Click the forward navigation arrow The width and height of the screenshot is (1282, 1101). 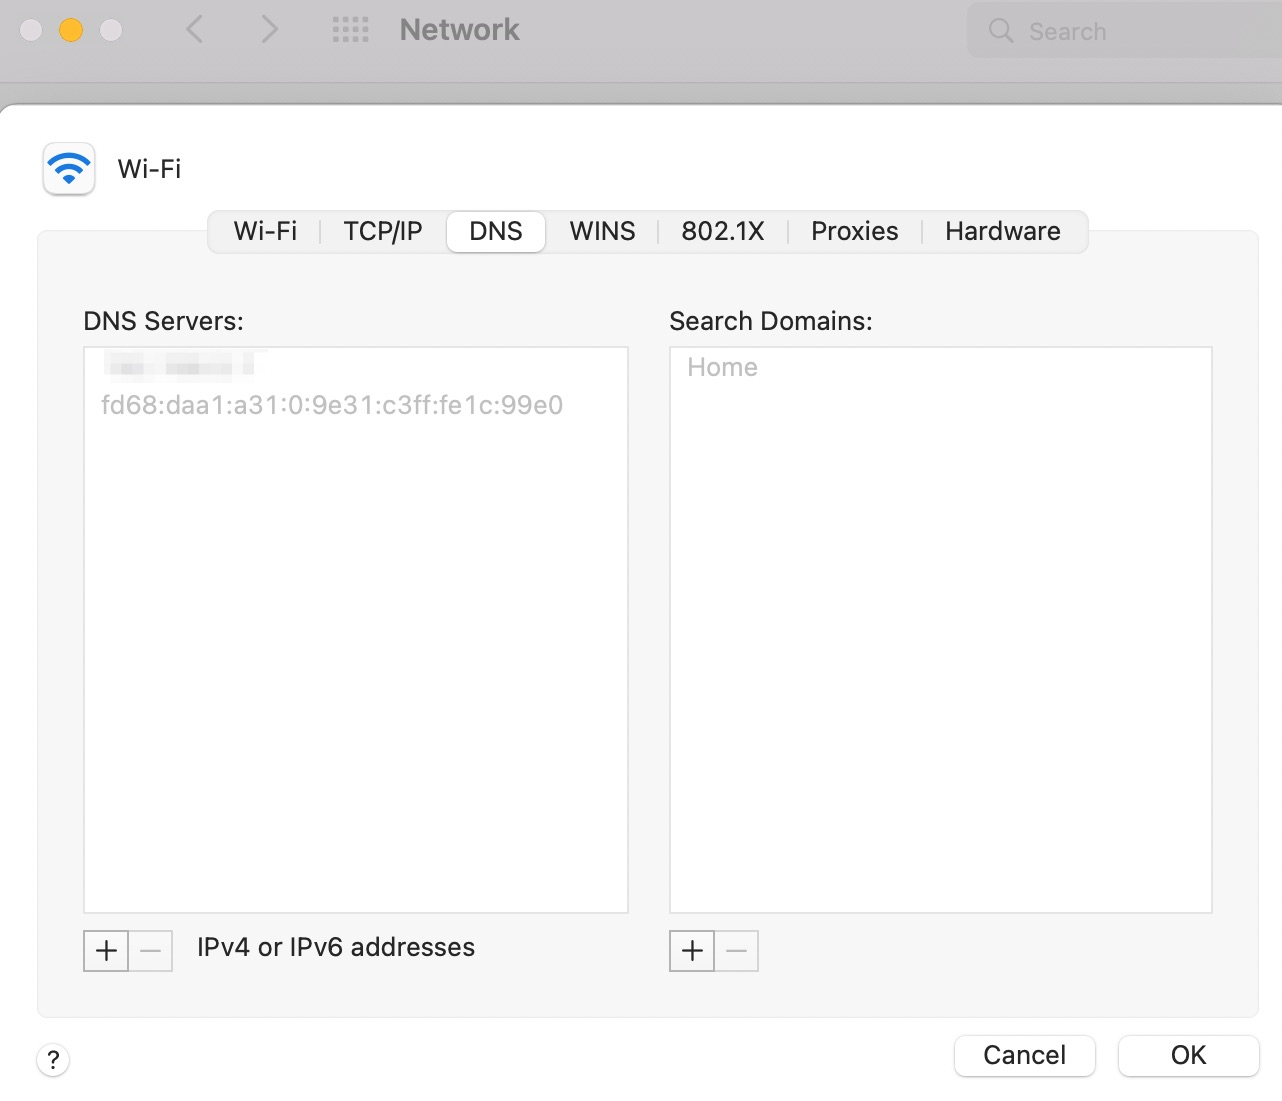pyautogui.click(x=268, y=30)
